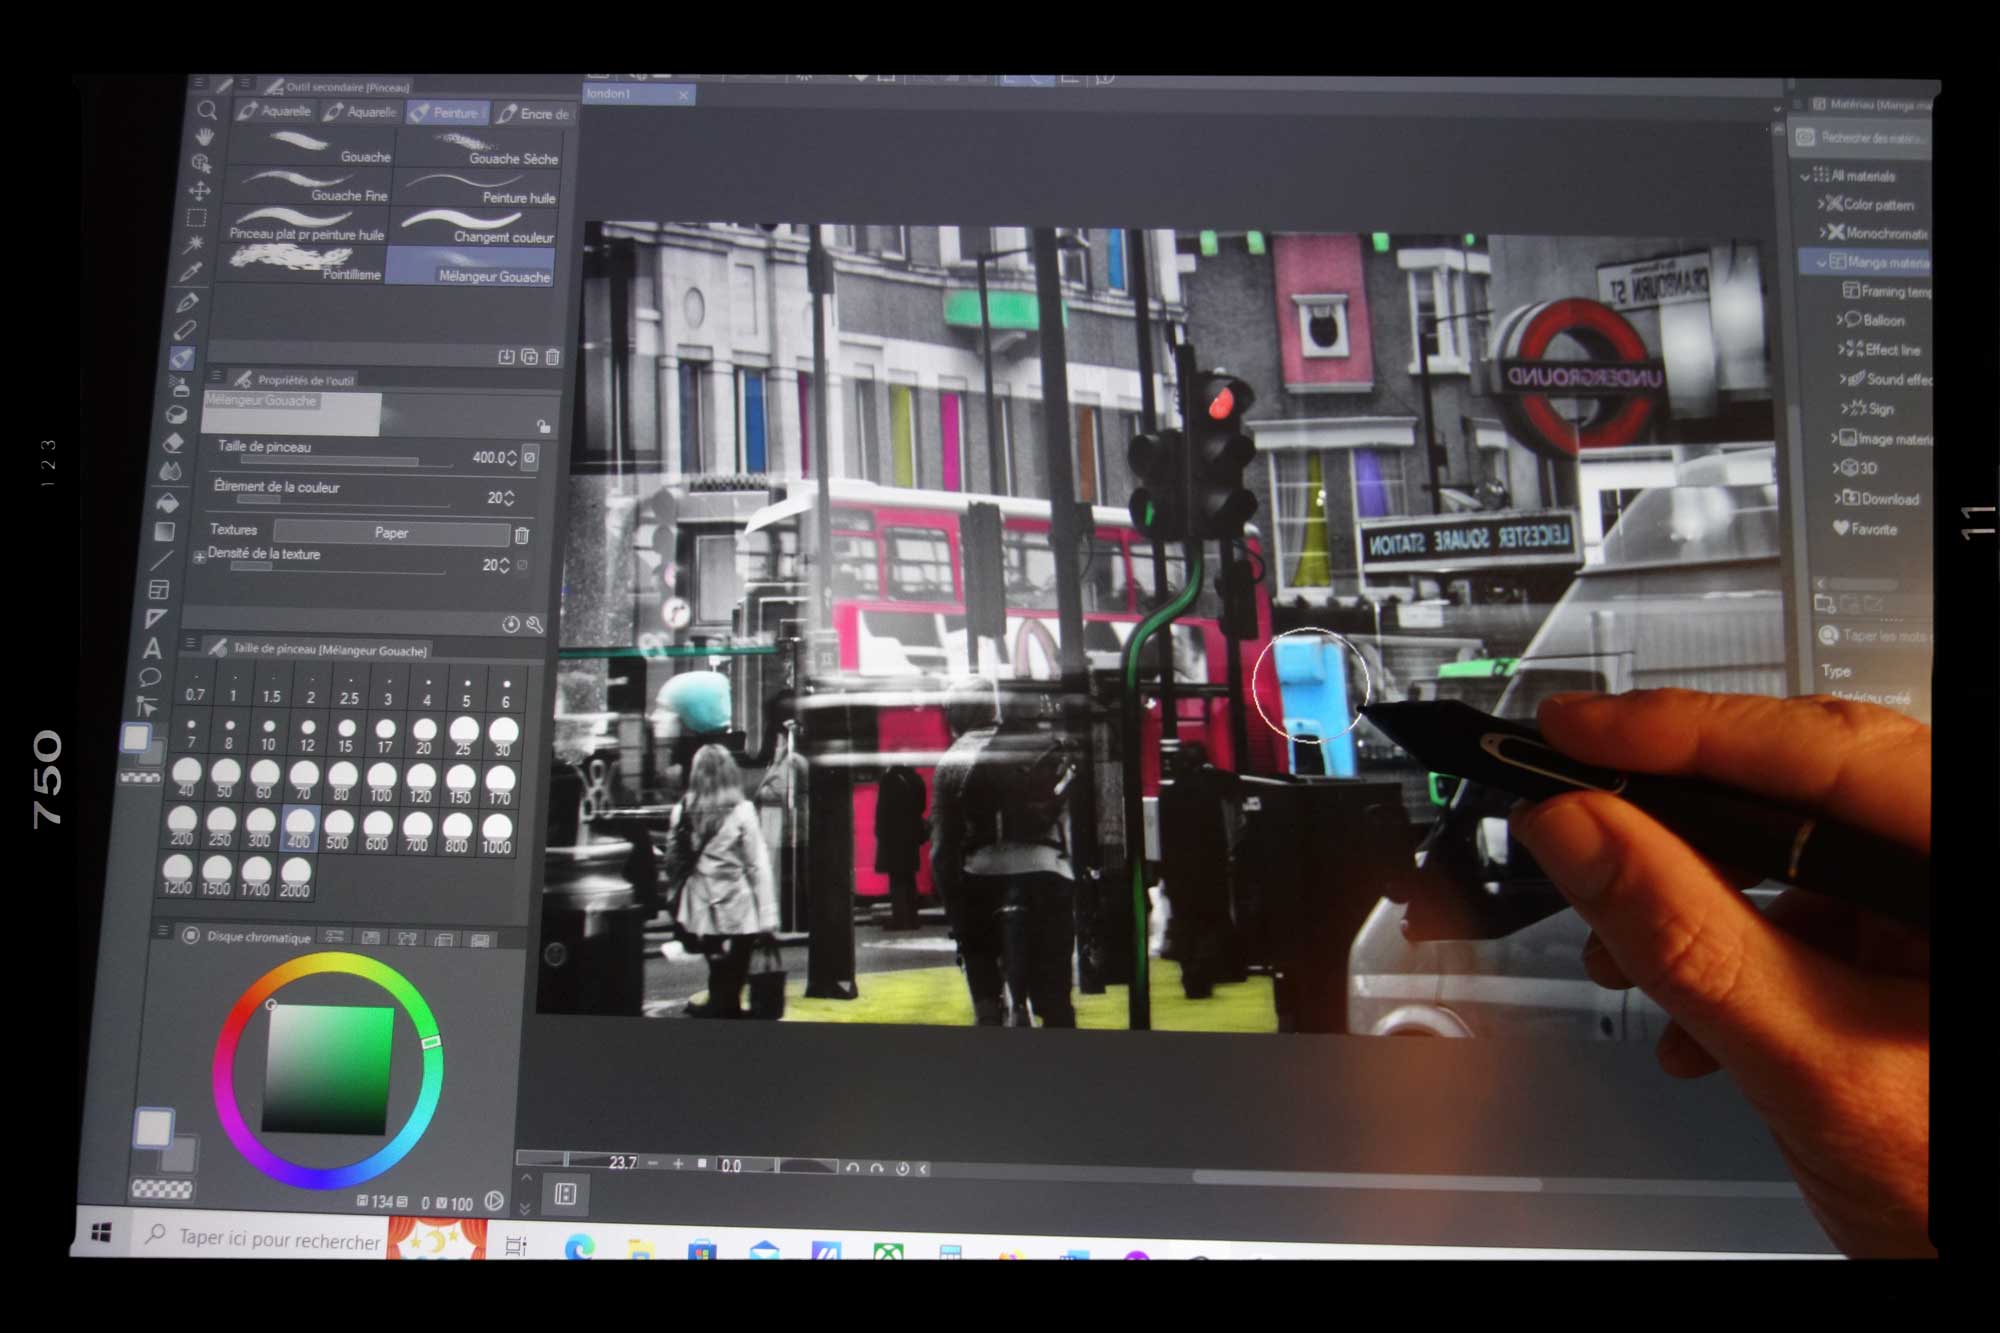Pick brush size 1000 preset

[496, 832]
